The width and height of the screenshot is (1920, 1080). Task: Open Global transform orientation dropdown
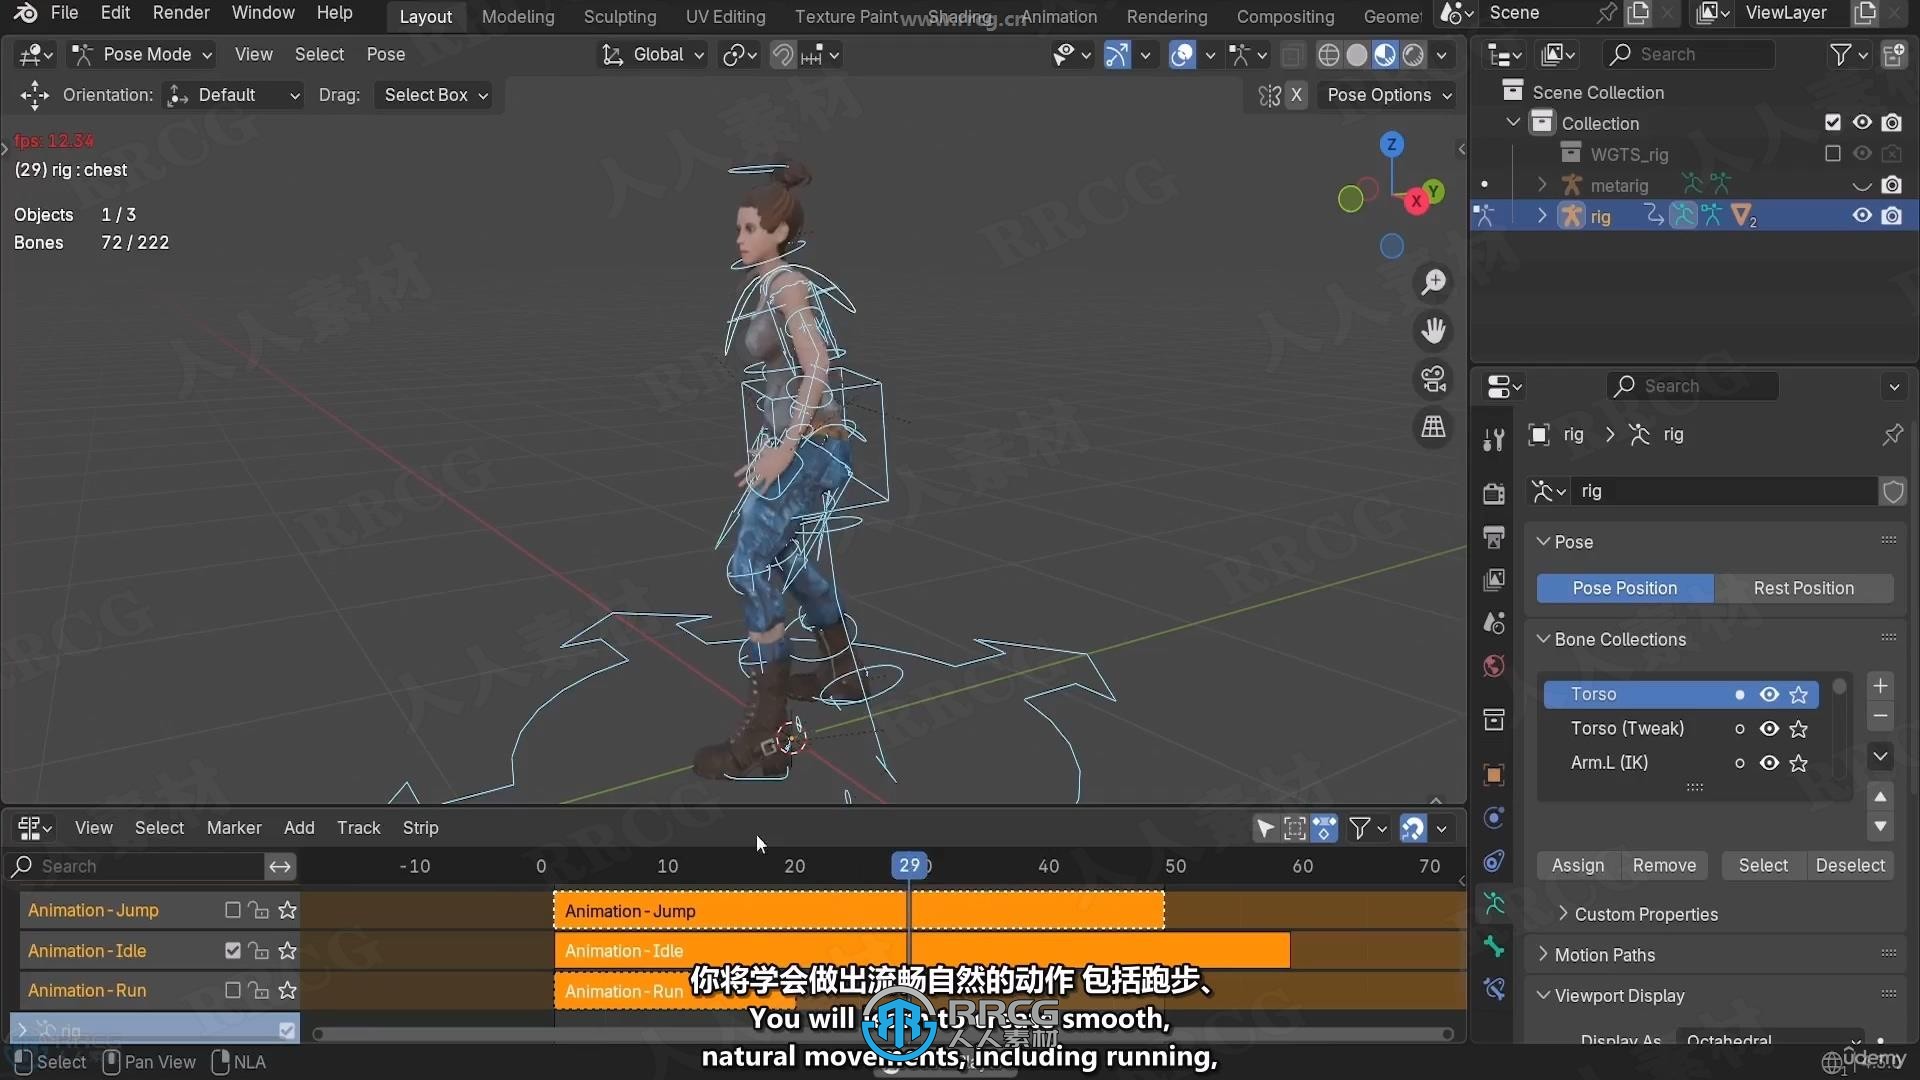tap(653, 55)
